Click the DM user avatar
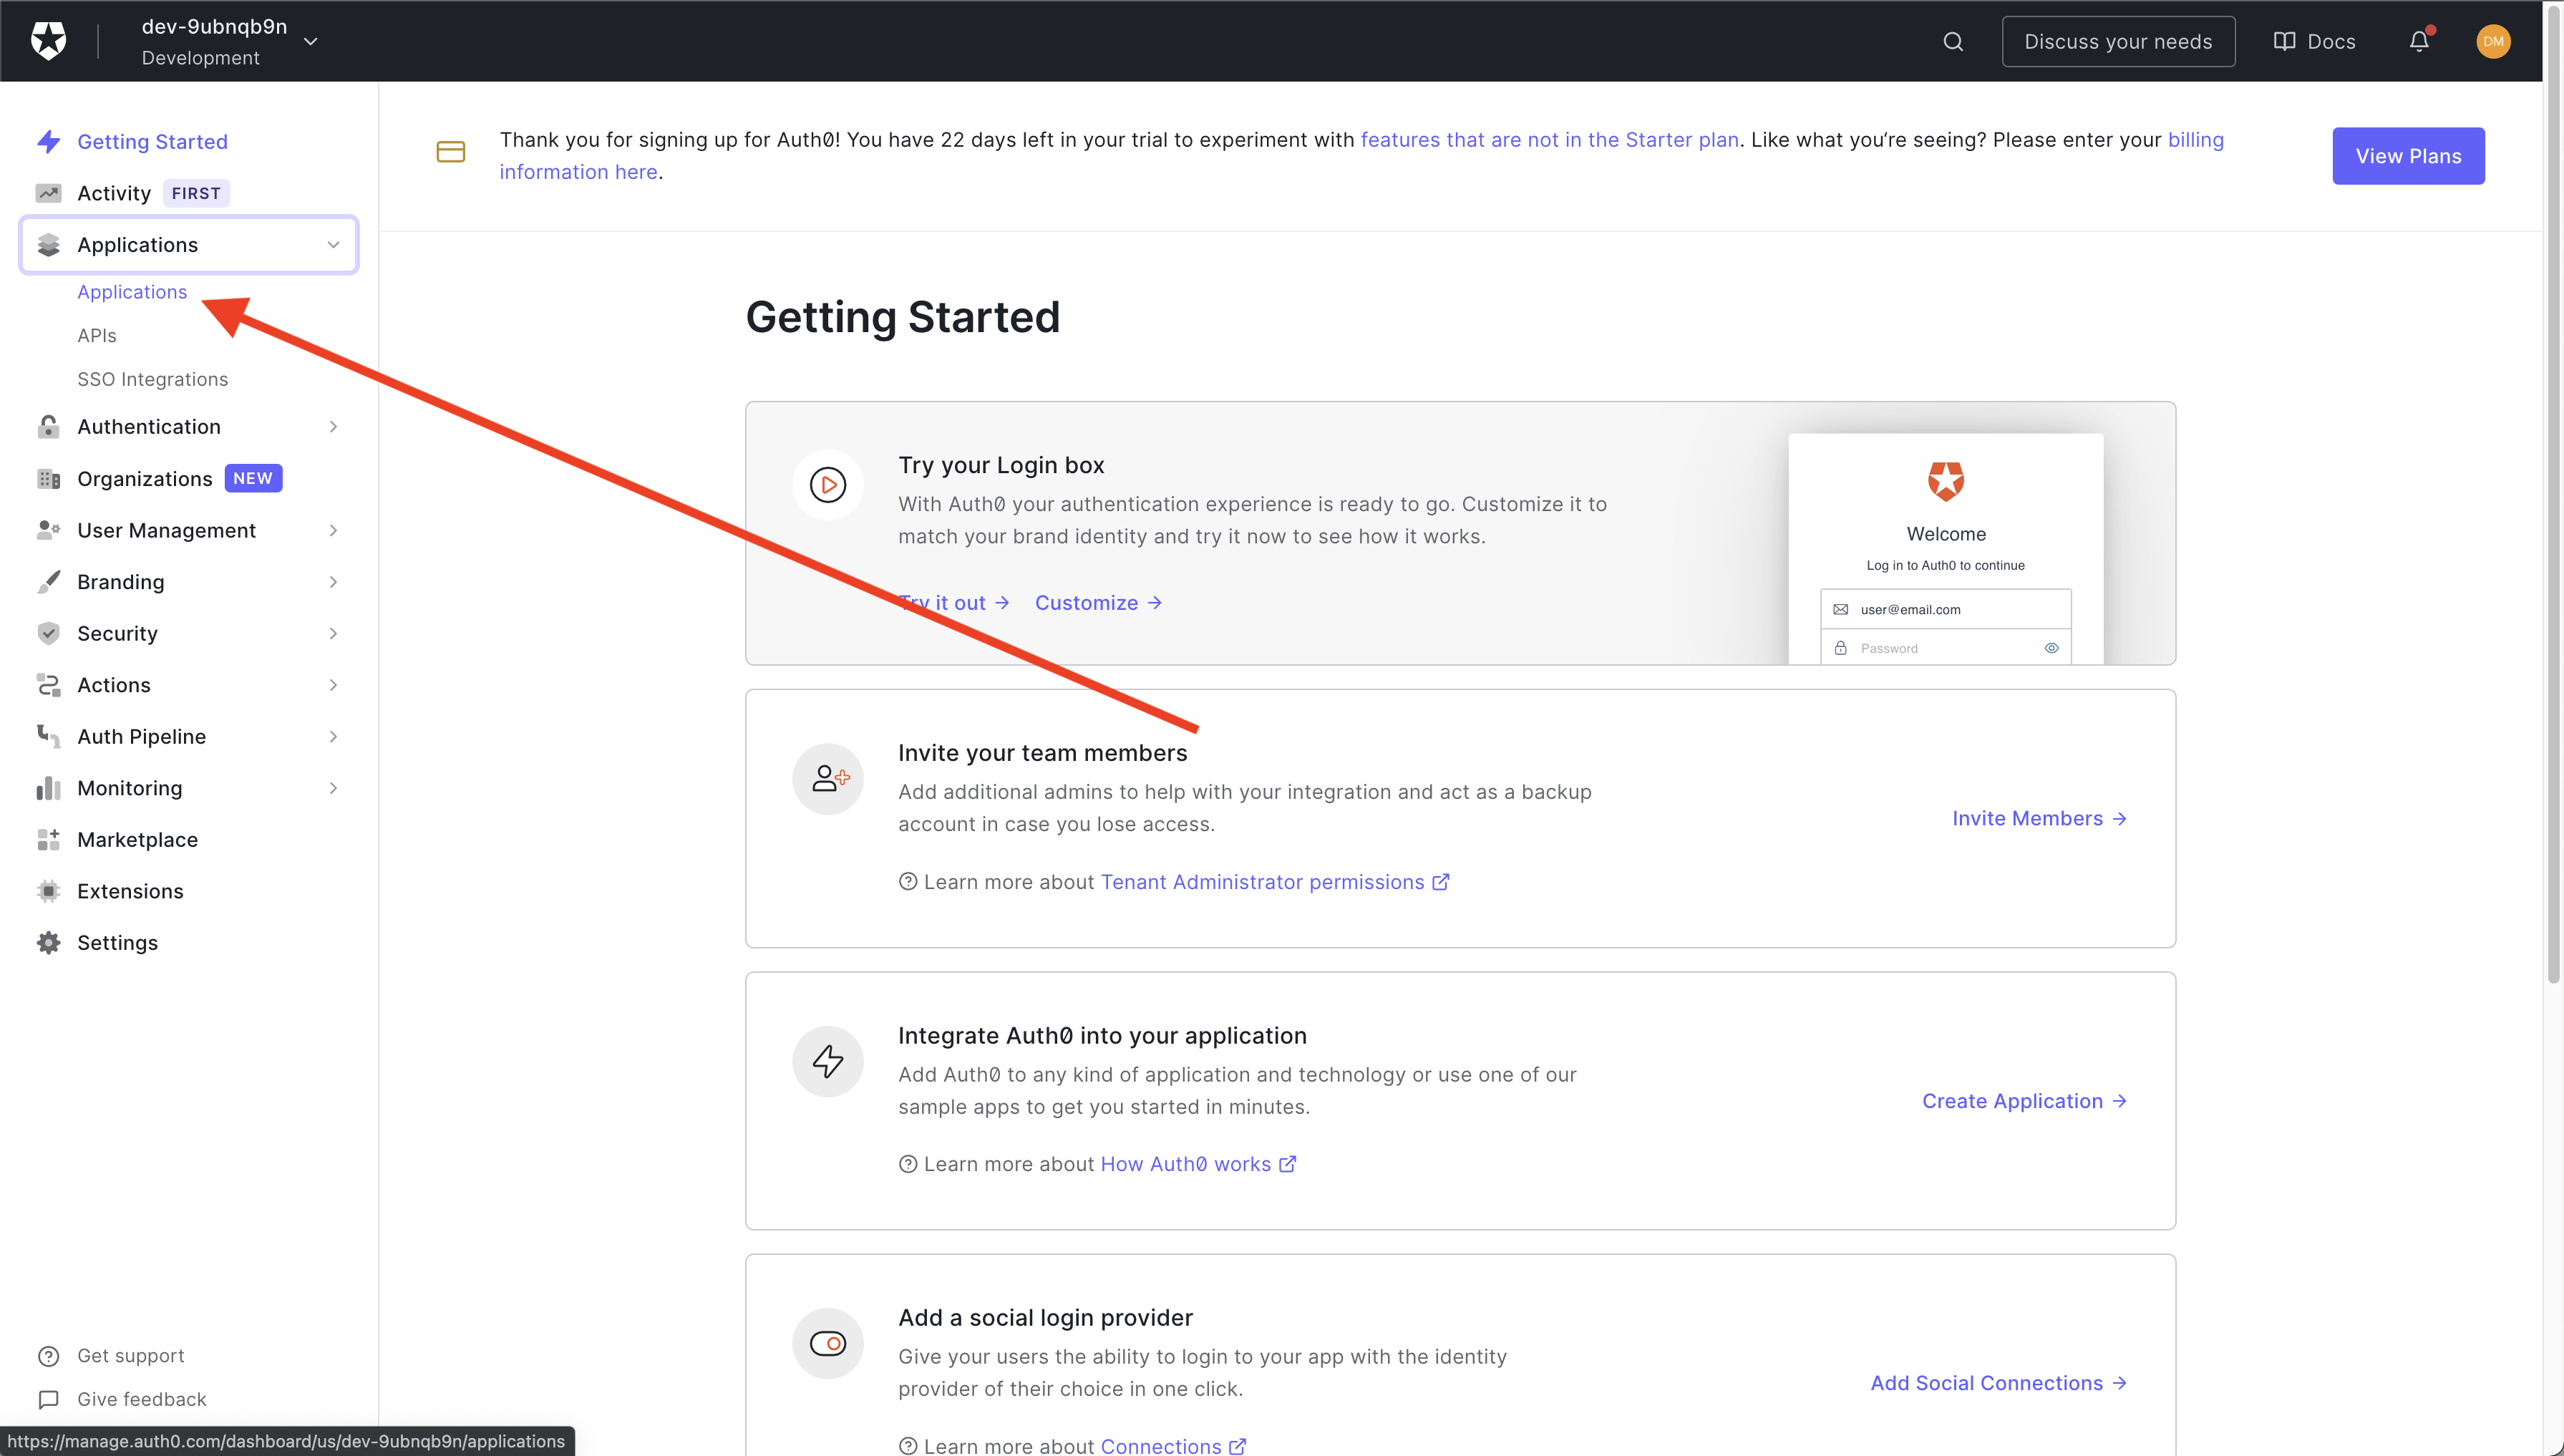This screenshot has height=1456, width=2564. 2492,41
